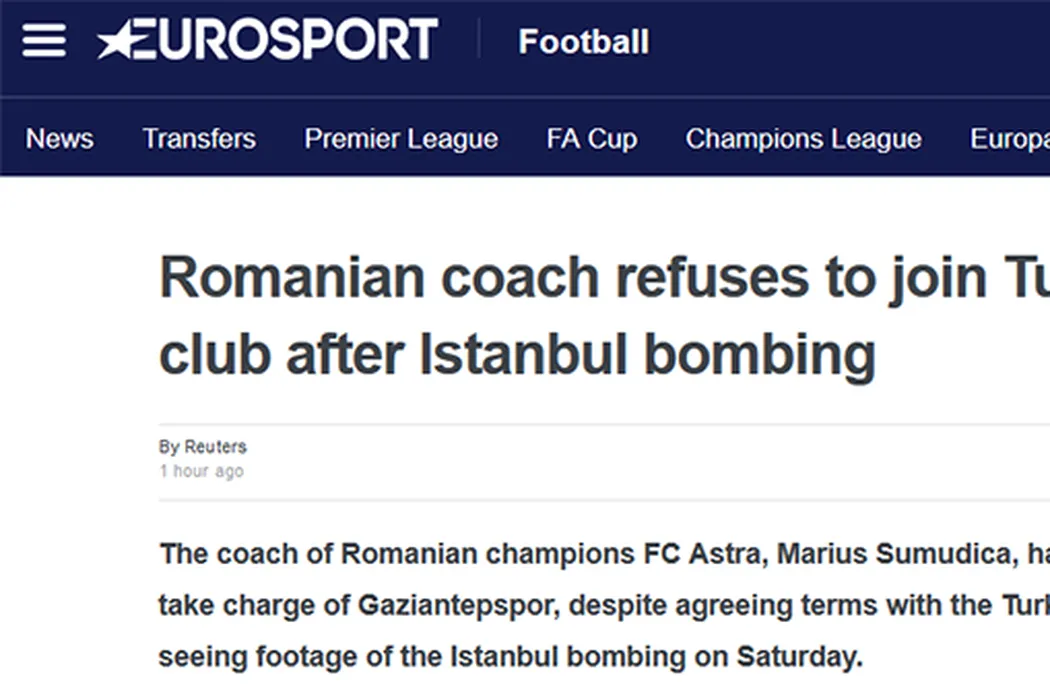Open the hamburger navigation menu
The width and height of the screenshot is (1050, 700).
[44, 41]
